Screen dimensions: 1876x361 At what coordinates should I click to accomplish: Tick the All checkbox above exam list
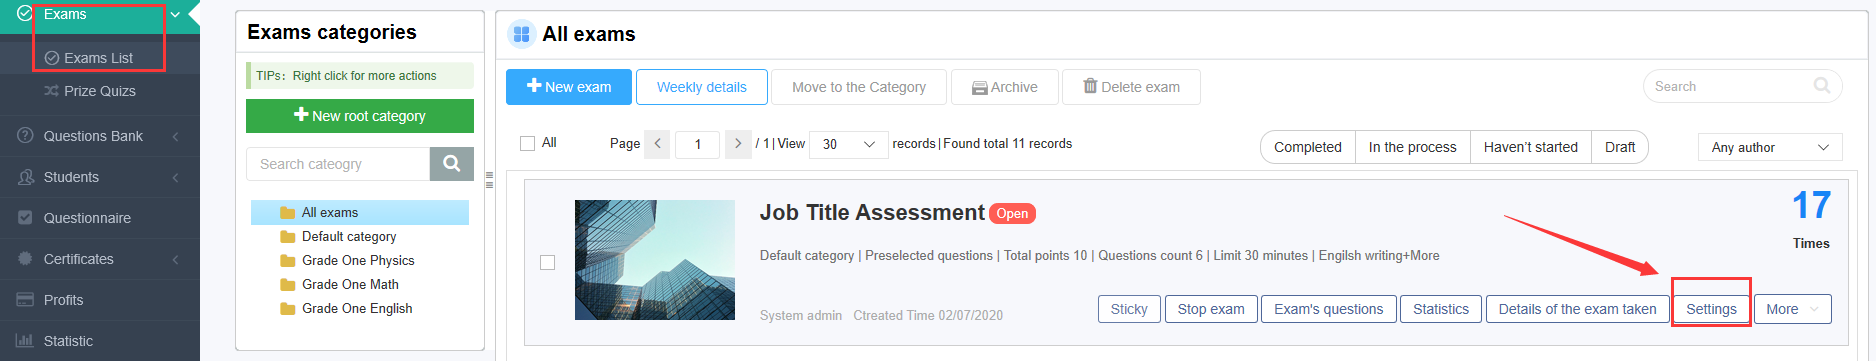point(528,144)
